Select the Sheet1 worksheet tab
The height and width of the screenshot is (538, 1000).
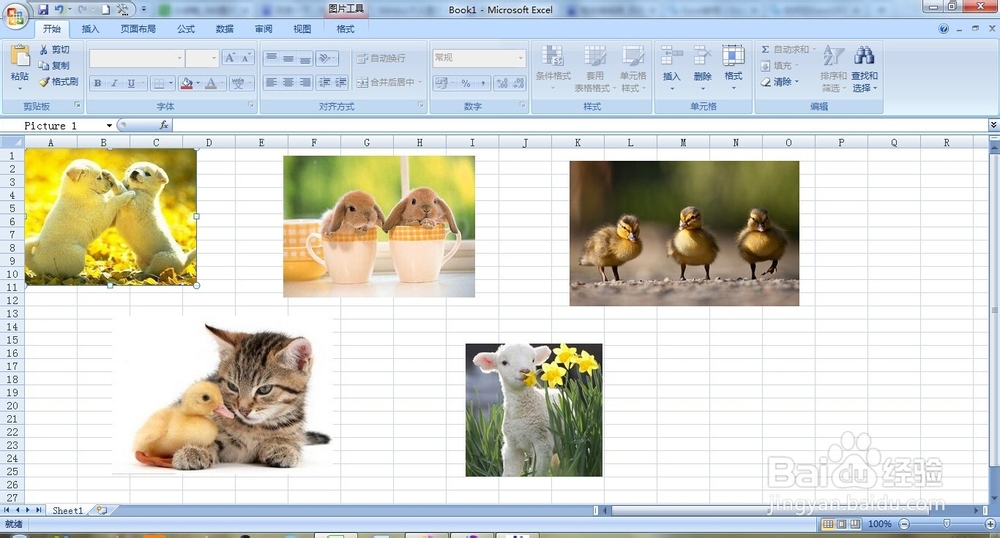coord(67,511)
